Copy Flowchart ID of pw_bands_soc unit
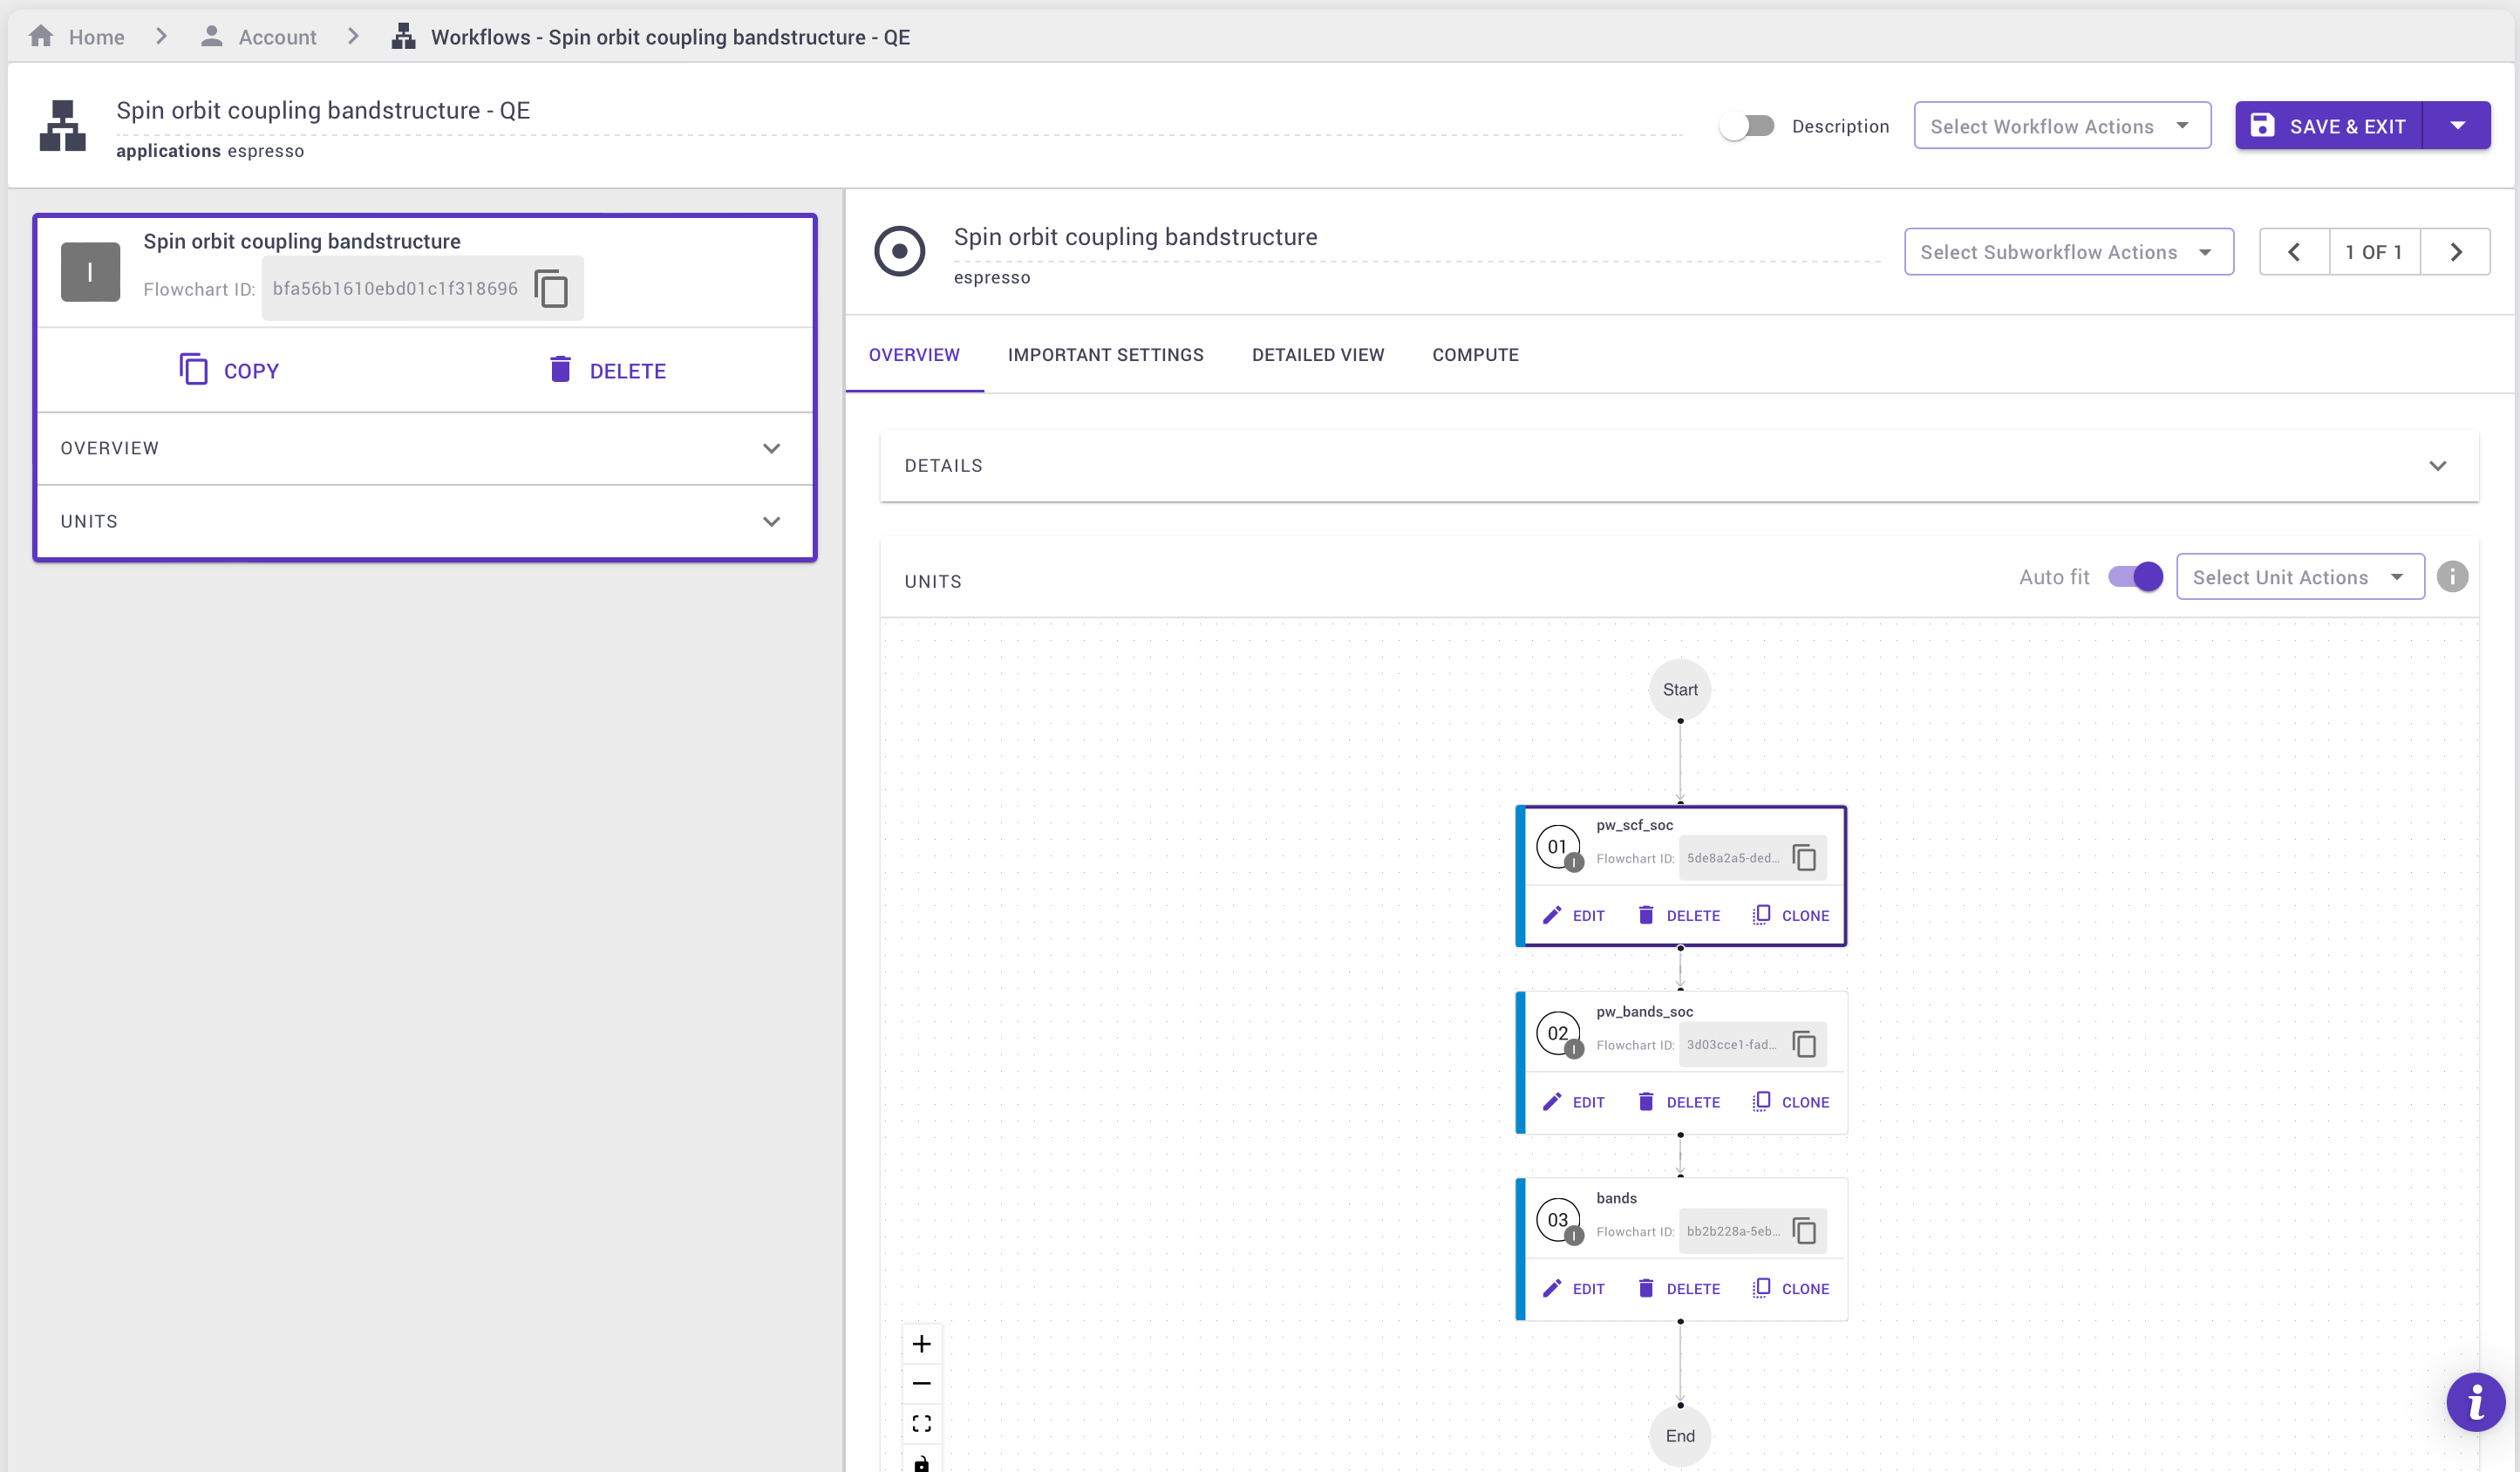The height and width of the screenshot is (1472, 2520). [1805, 1045]
